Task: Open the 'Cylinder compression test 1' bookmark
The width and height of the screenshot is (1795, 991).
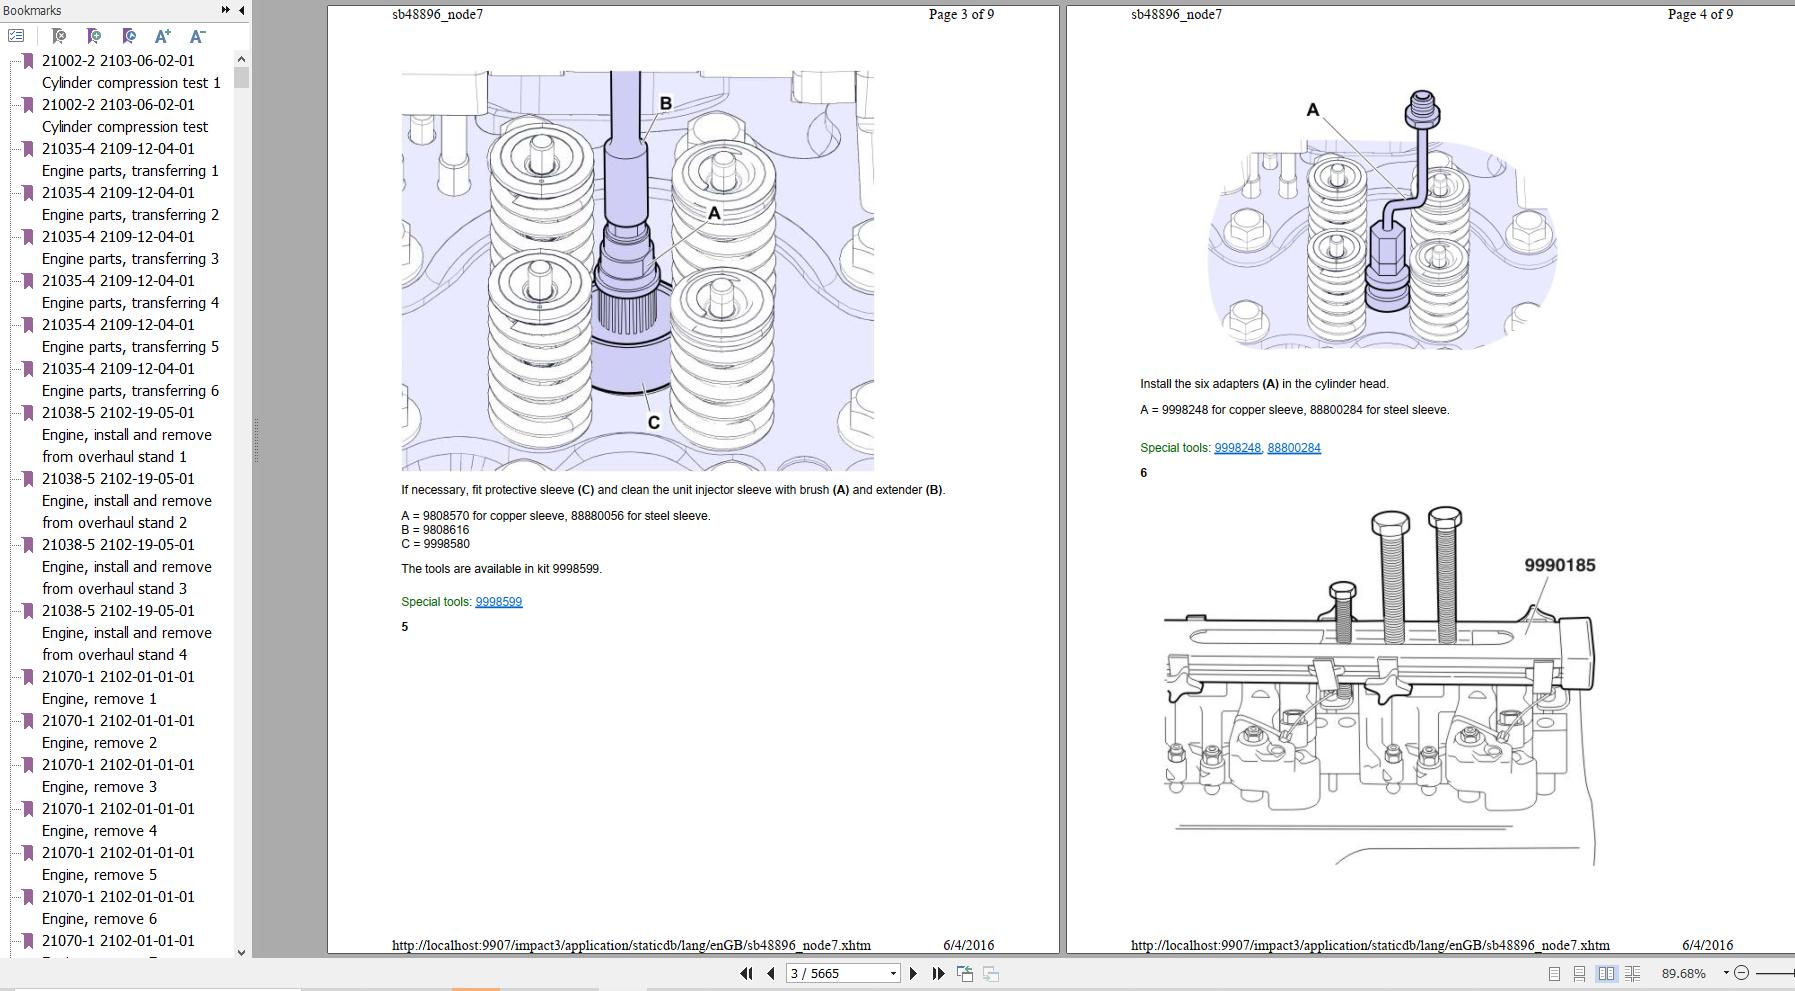Action: 130,83
